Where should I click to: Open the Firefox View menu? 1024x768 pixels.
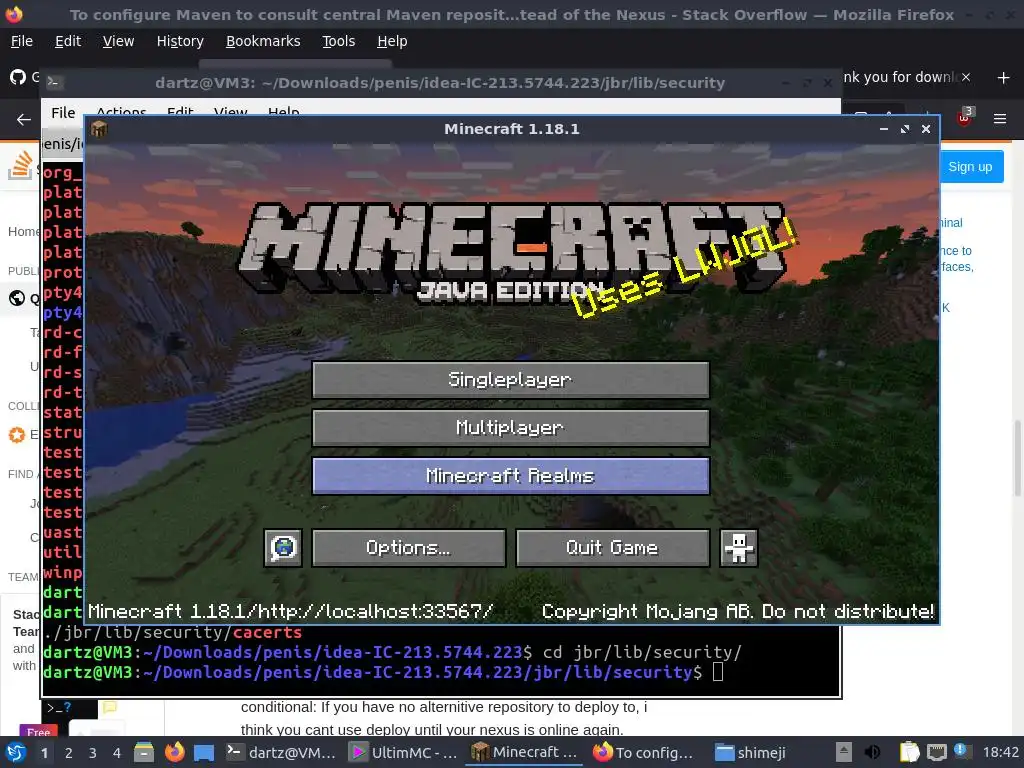pyautogui.click(x=118, y=41)
